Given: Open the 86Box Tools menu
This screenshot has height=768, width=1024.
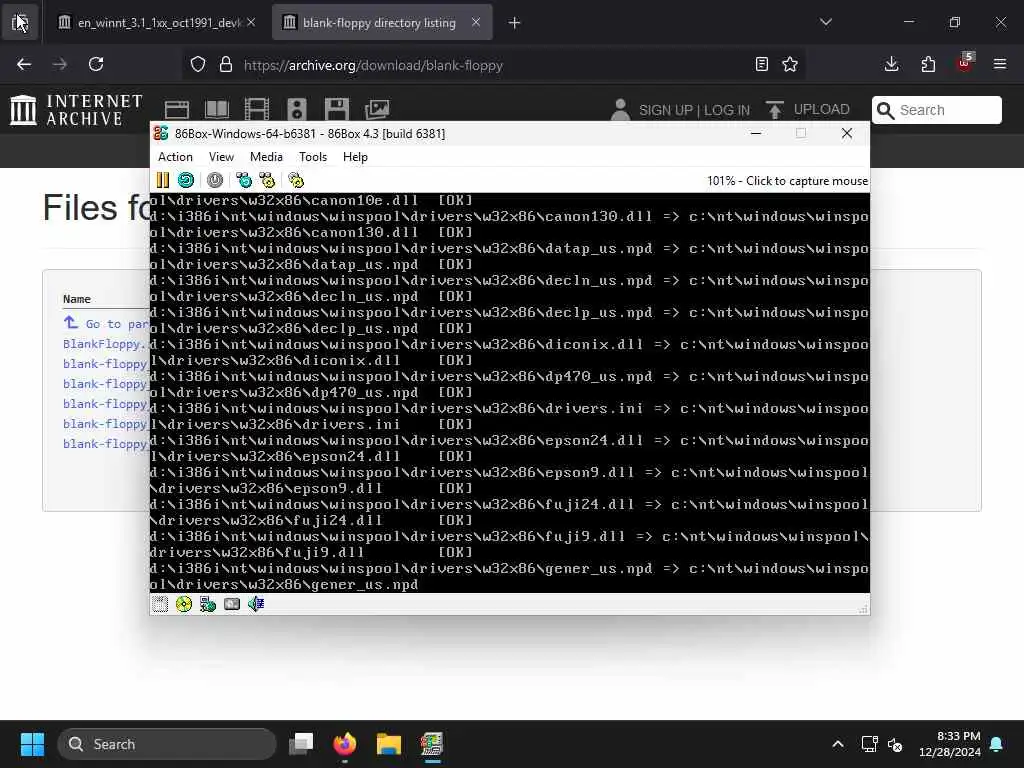Looking at the screenshot, I should pyautogui.click(x=313, y=157).
